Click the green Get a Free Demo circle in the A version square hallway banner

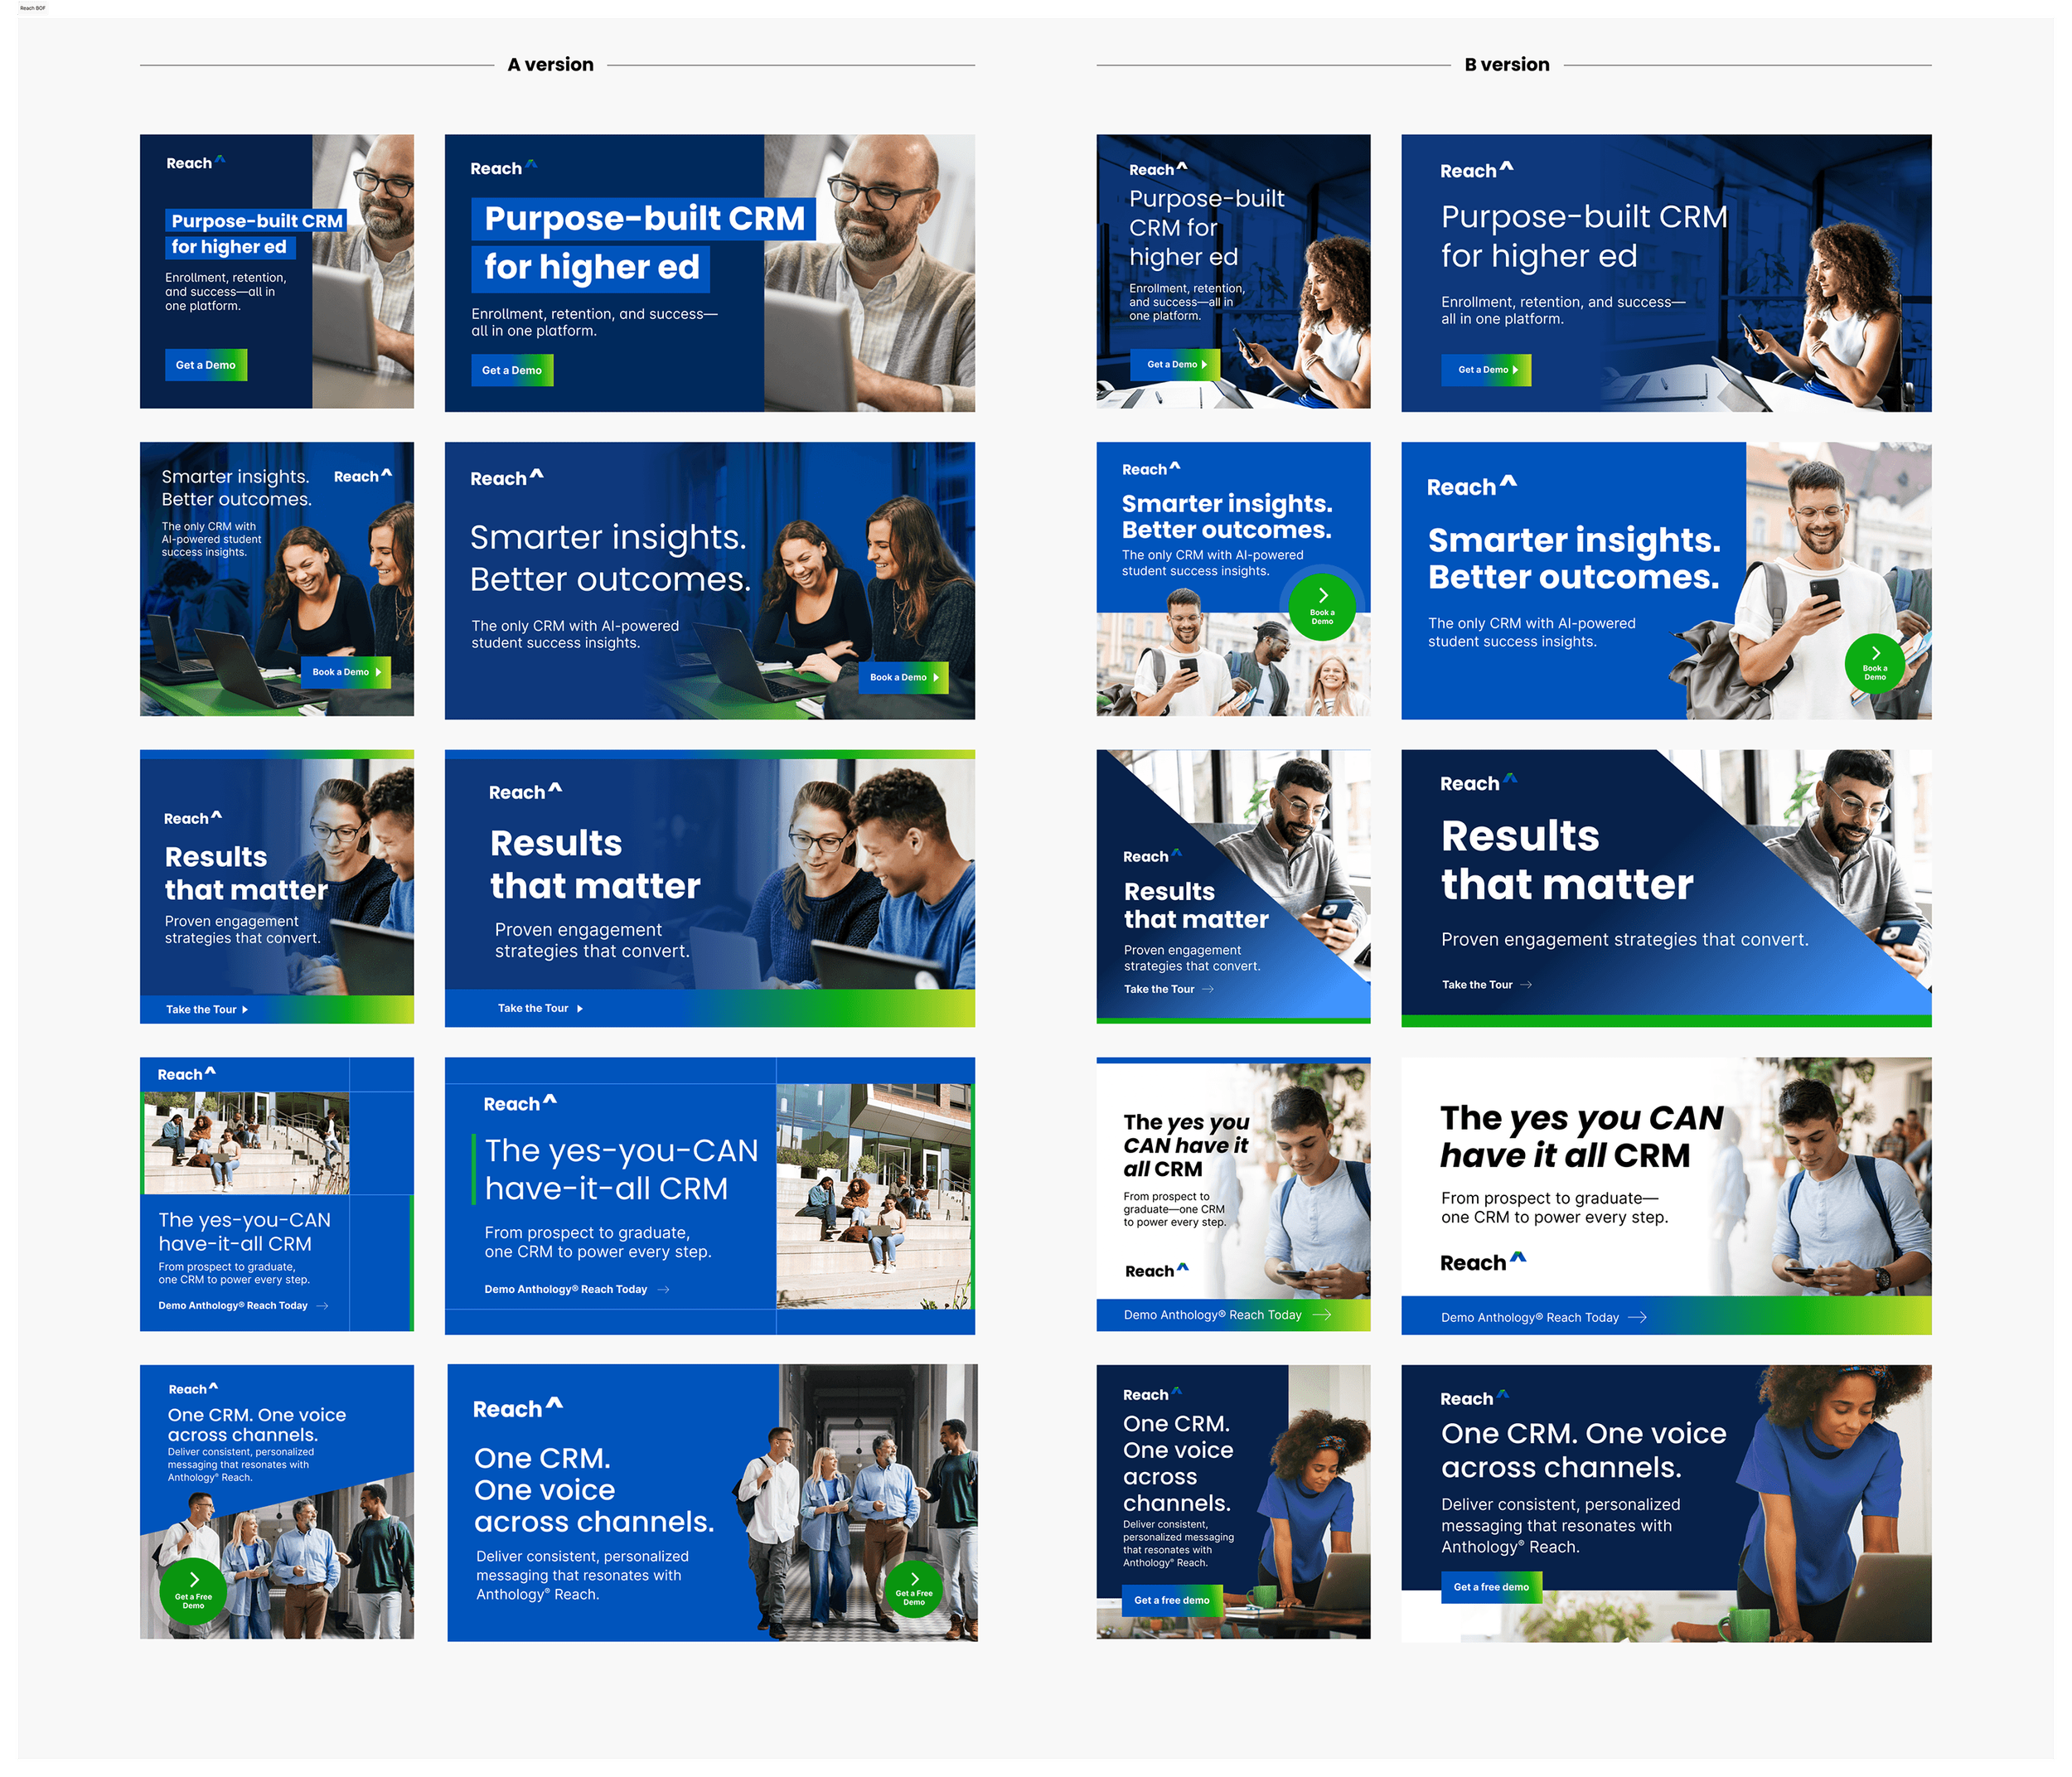click(x=193, y=1591)
